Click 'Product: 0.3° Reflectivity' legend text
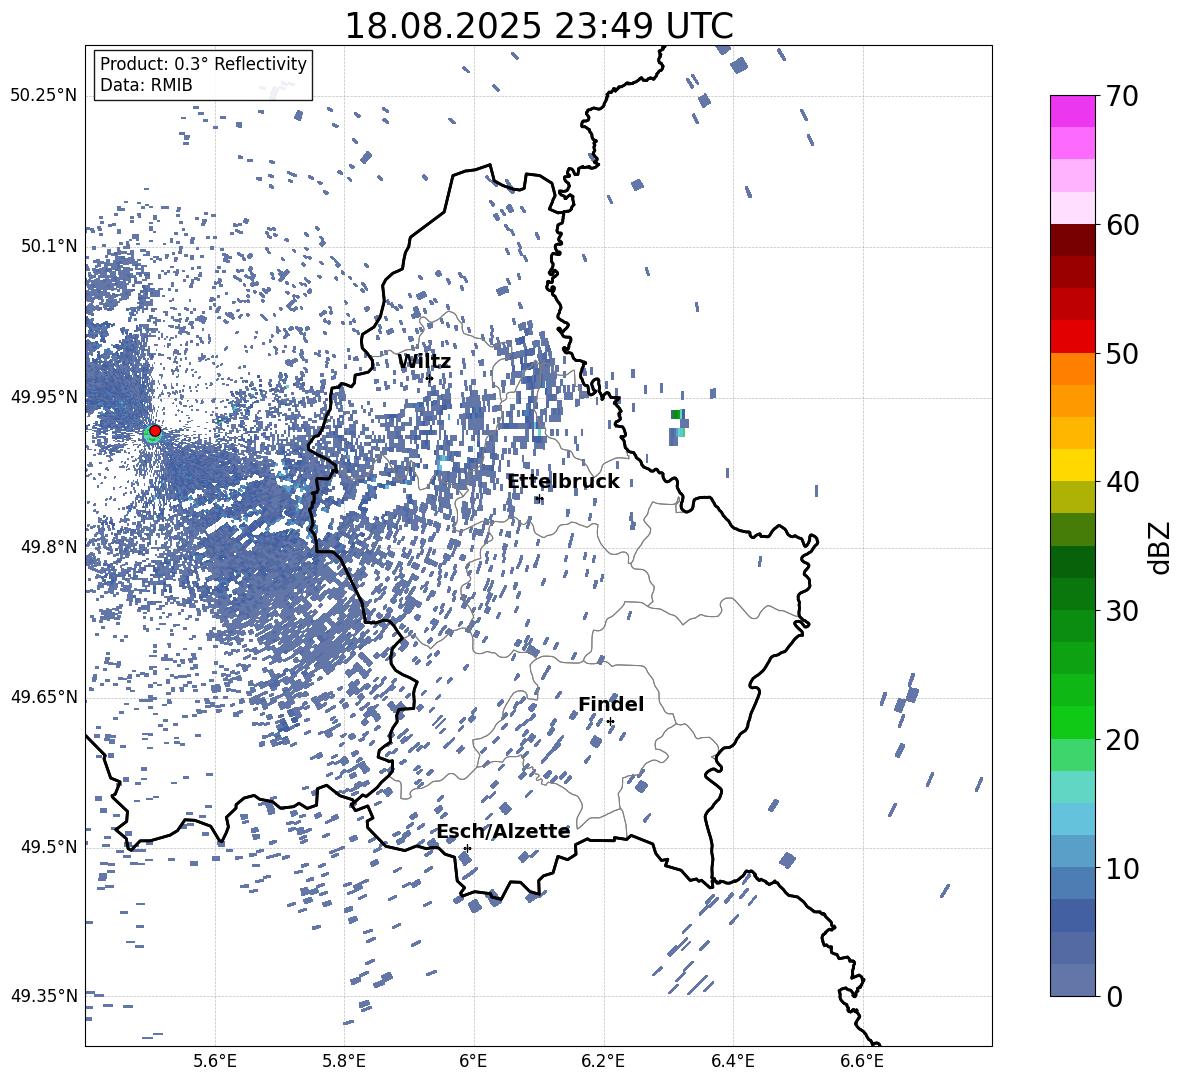This screenshot has width=1184, height=1081. pos(203,64)
